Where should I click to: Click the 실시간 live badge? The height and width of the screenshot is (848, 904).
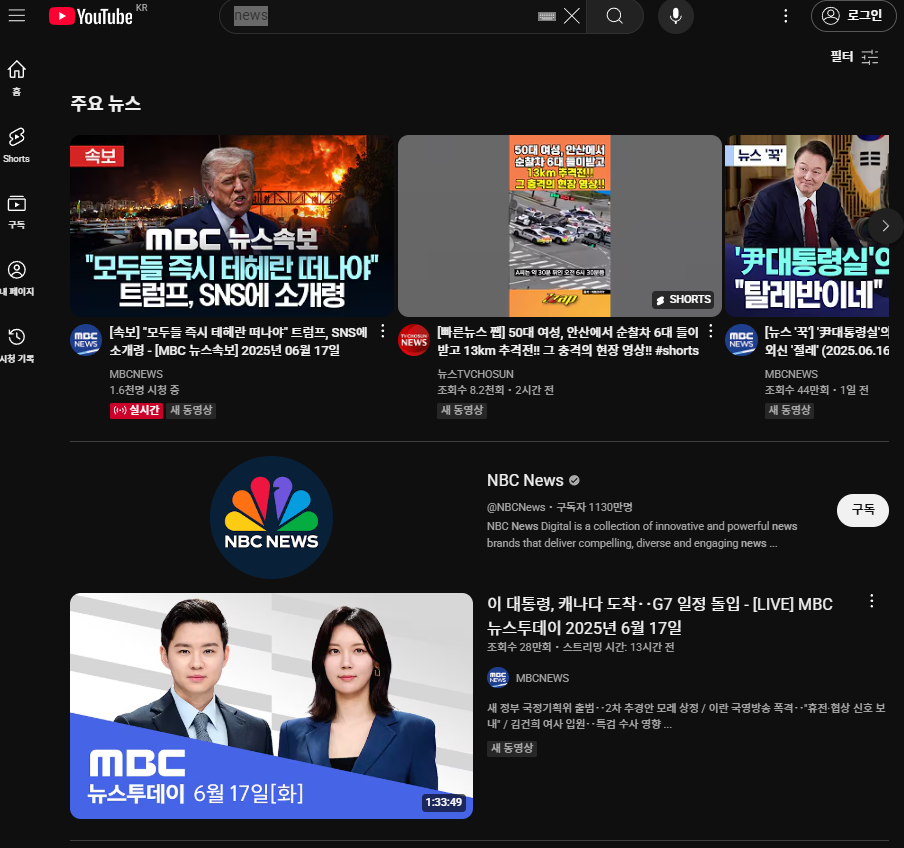(136, 410)
